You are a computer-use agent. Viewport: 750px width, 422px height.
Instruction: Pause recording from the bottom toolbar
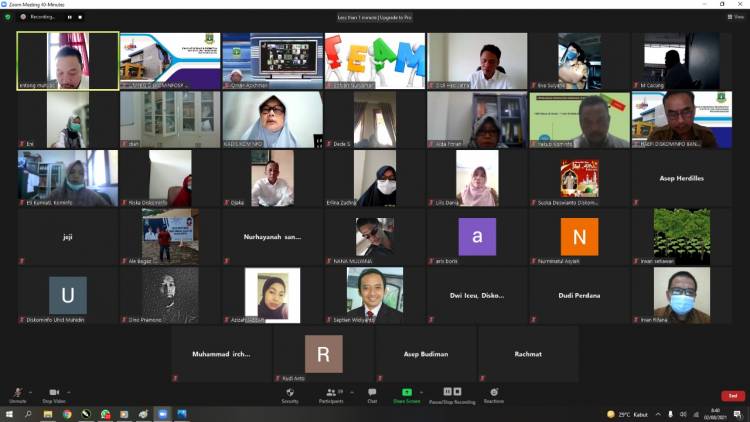(x=447, y=392)
